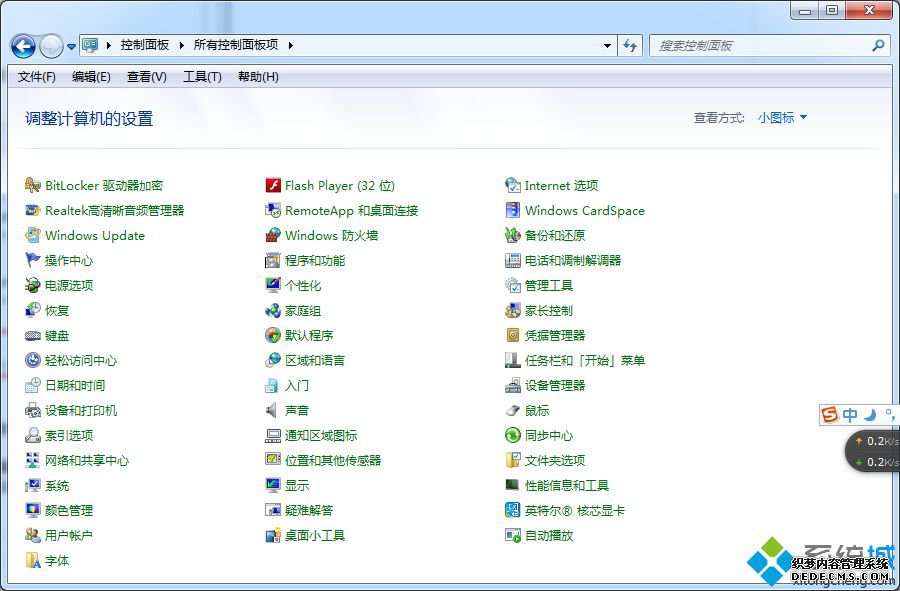The image size is (900, 591).
Task: Open 设备和打印机 printer icon
Action: (33, 410)
